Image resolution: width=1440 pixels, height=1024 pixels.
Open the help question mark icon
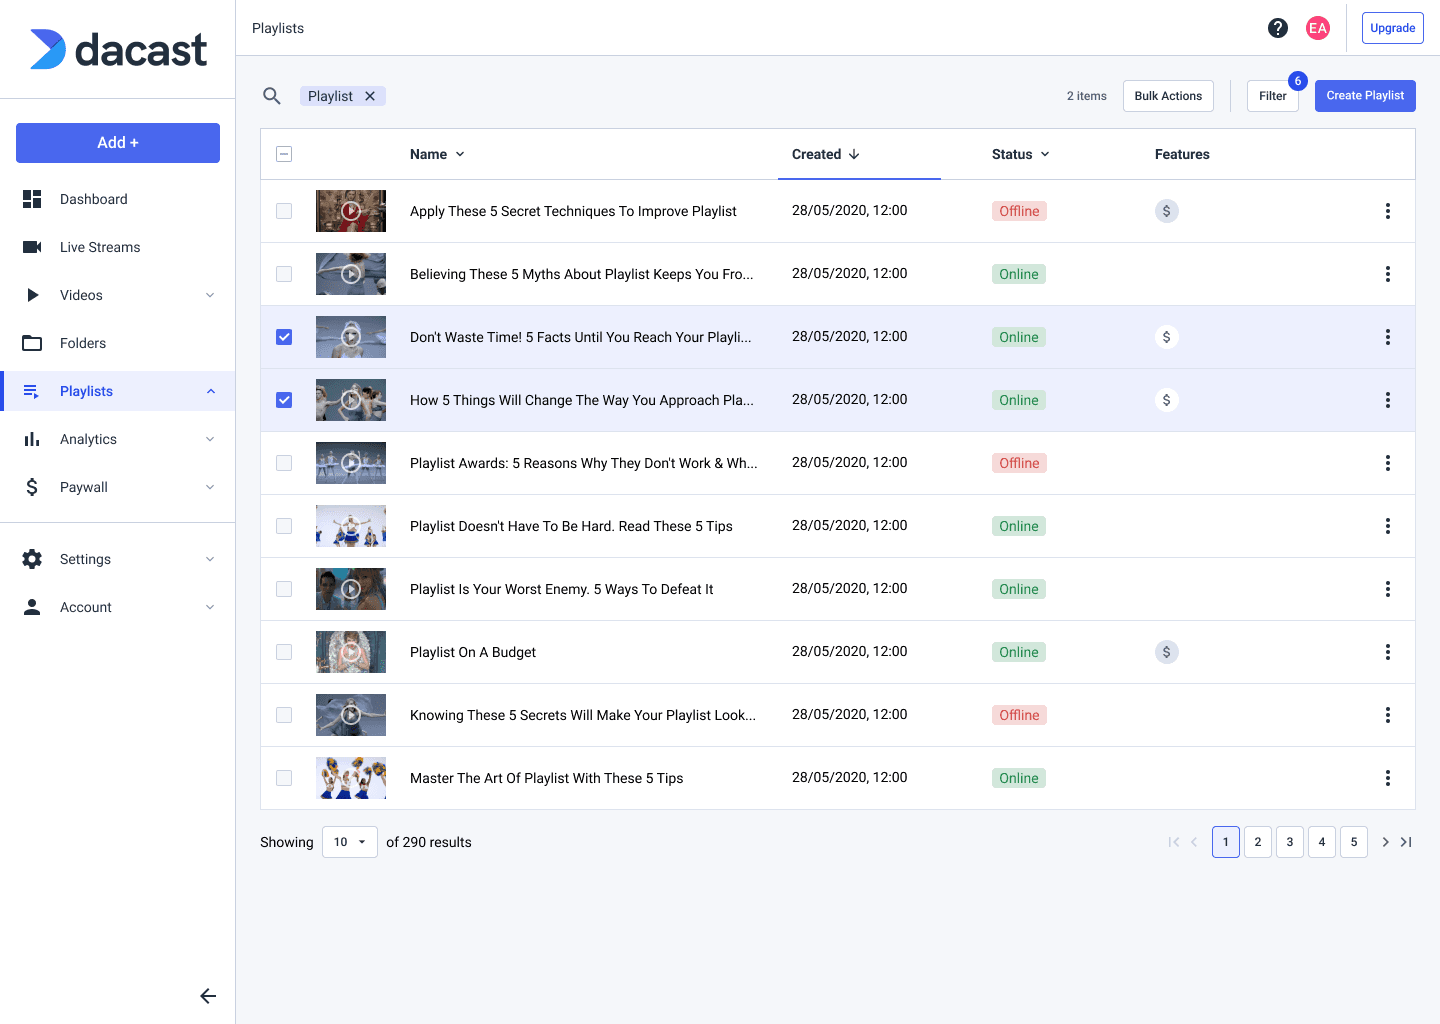point(1278,28)
